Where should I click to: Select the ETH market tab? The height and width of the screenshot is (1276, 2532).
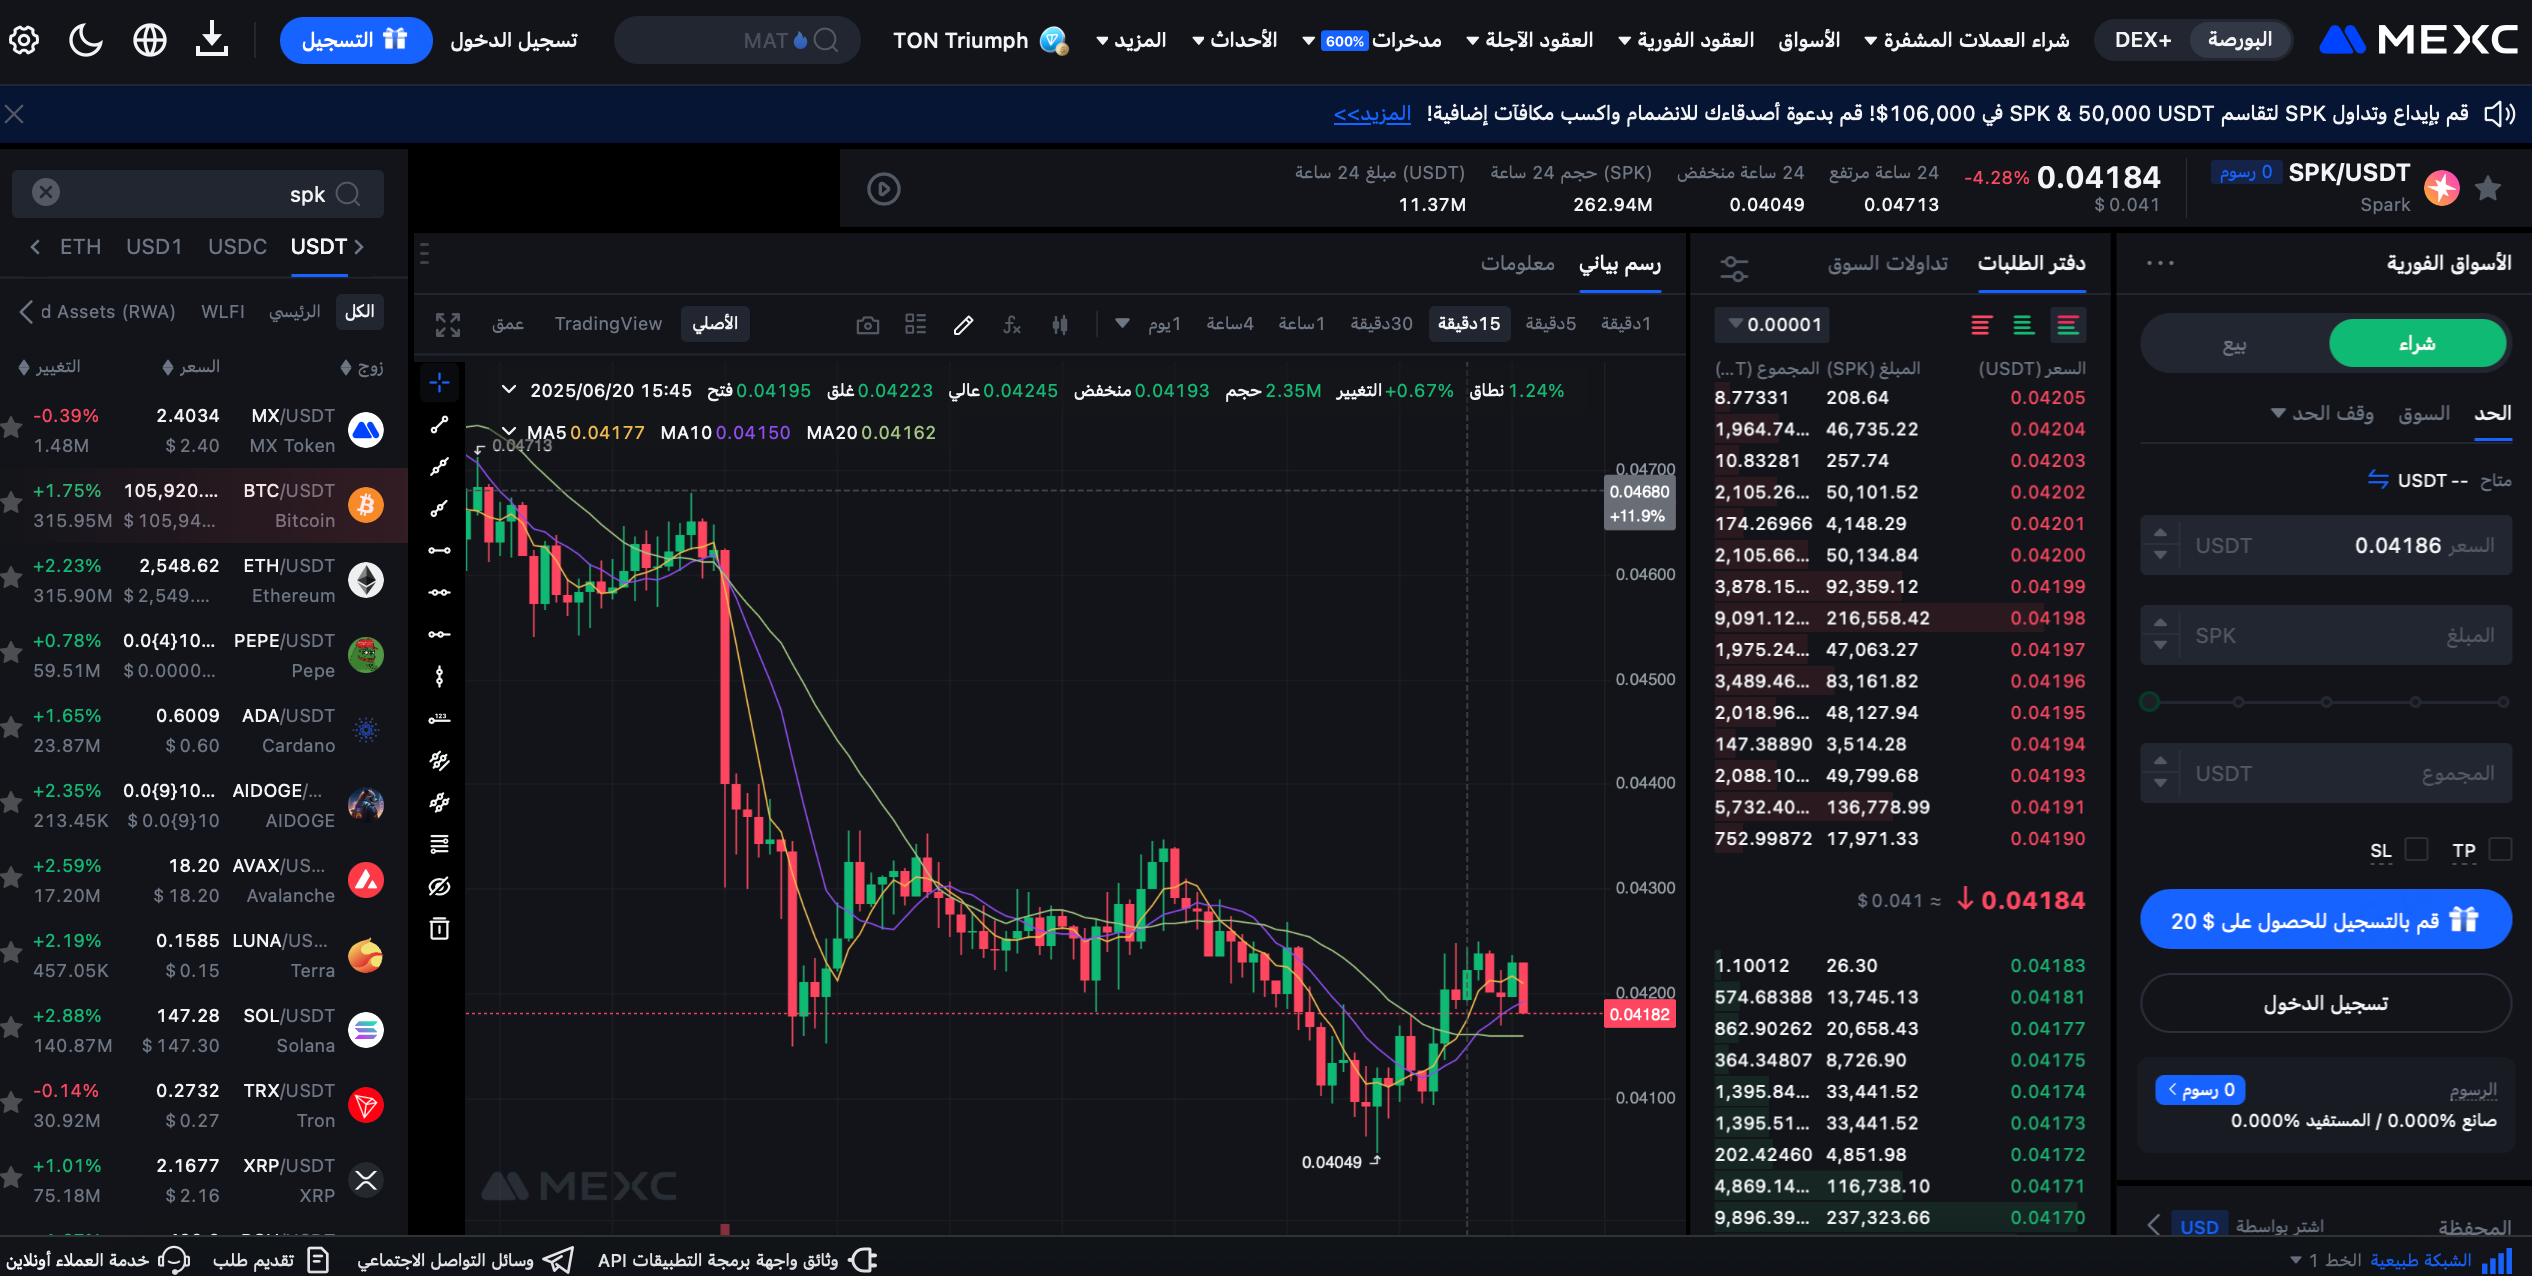80,246
